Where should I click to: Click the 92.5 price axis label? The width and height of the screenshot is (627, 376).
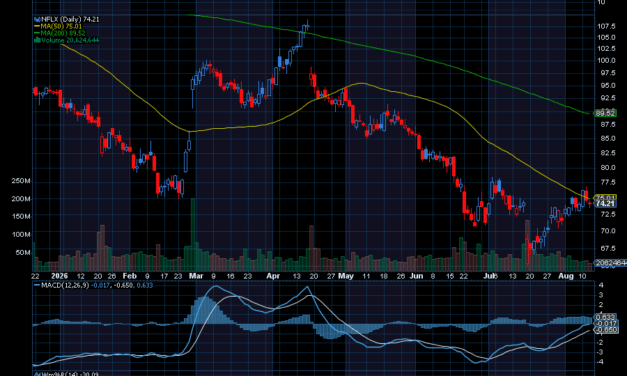[x=607, y=98]
